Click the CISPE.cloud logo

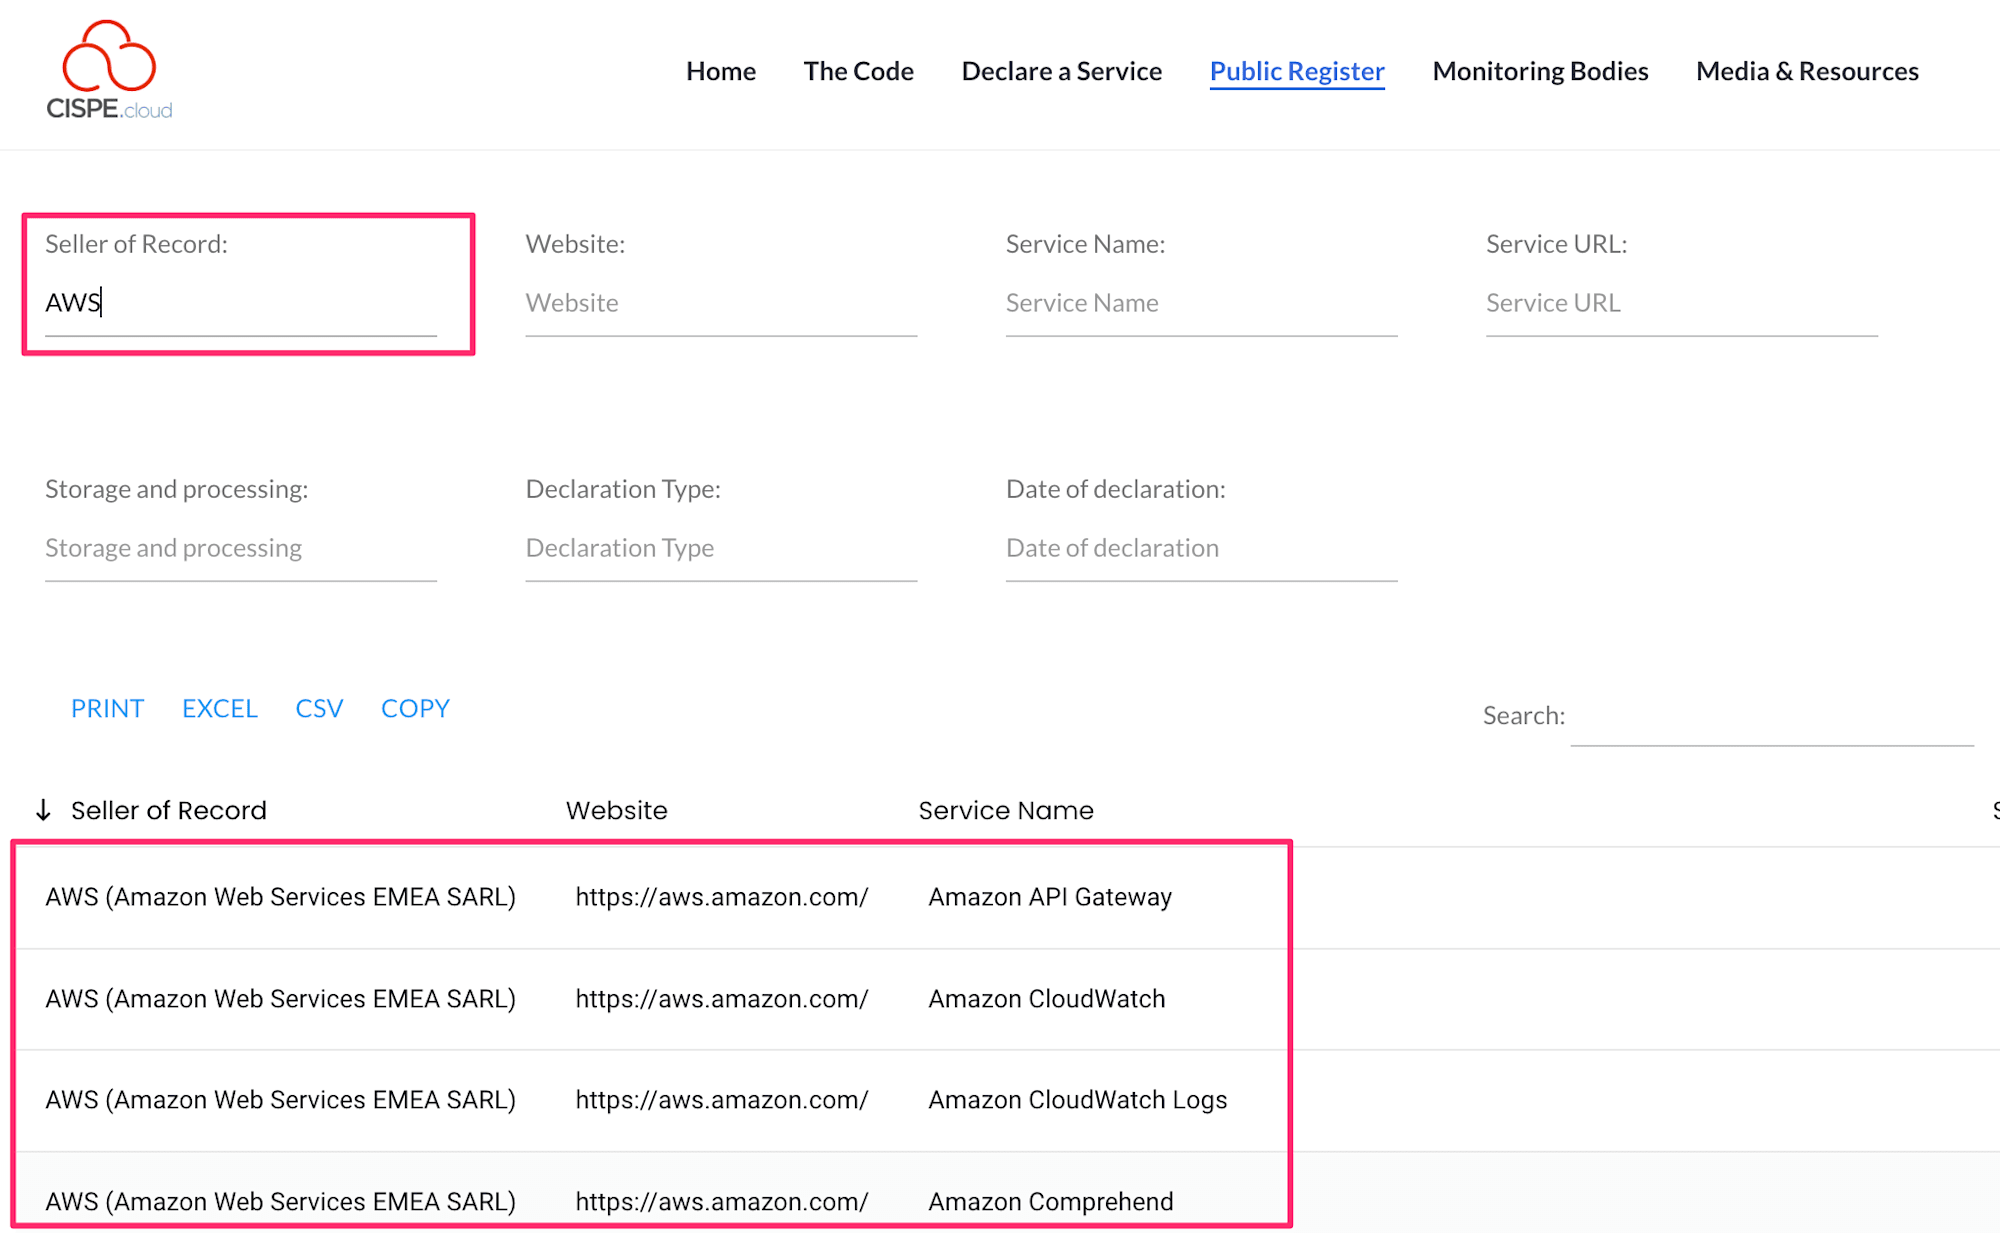(109, 70)
